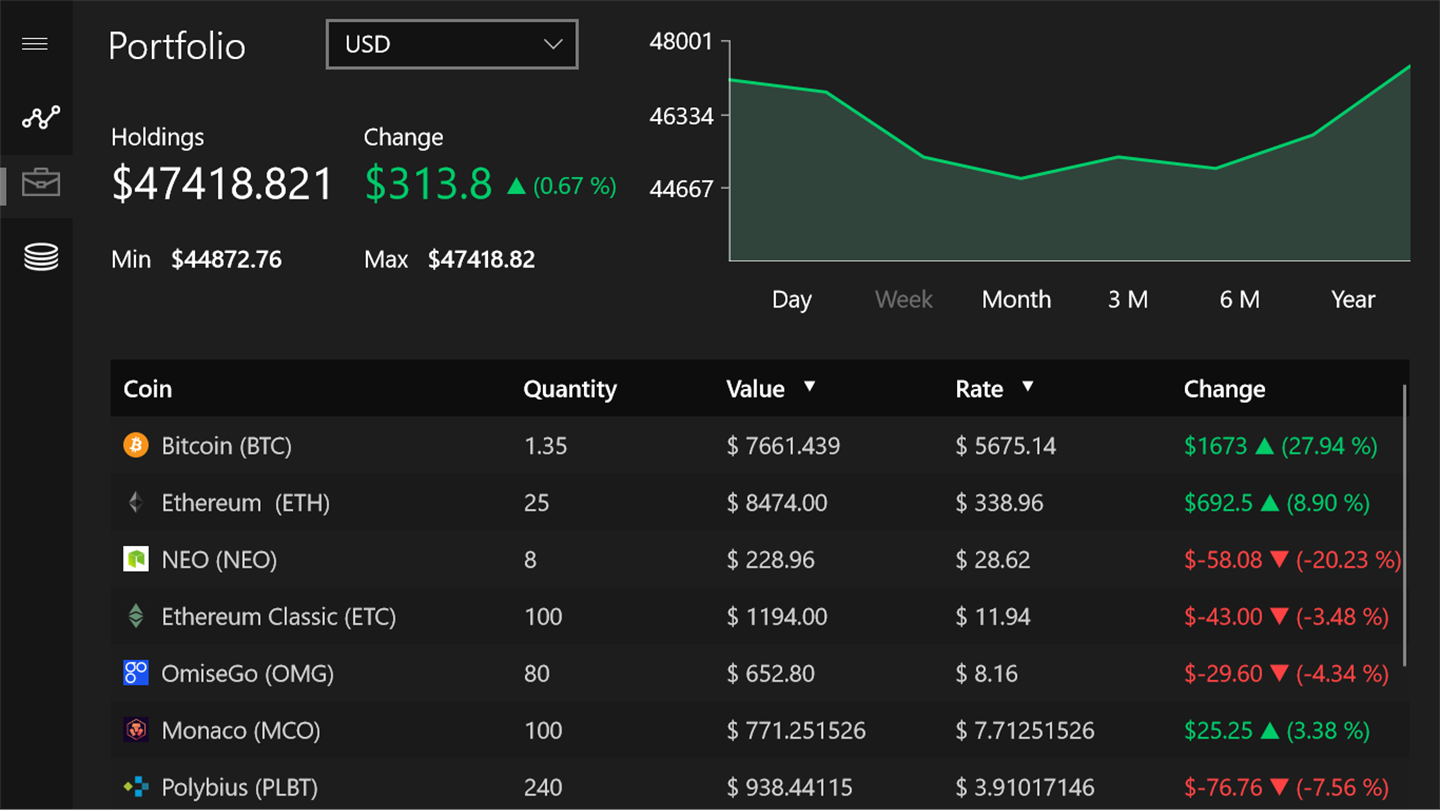Open the USD currency dropdown
Image resolution: width=1440 pixels, height=810 pixels.
click(452, 45)
